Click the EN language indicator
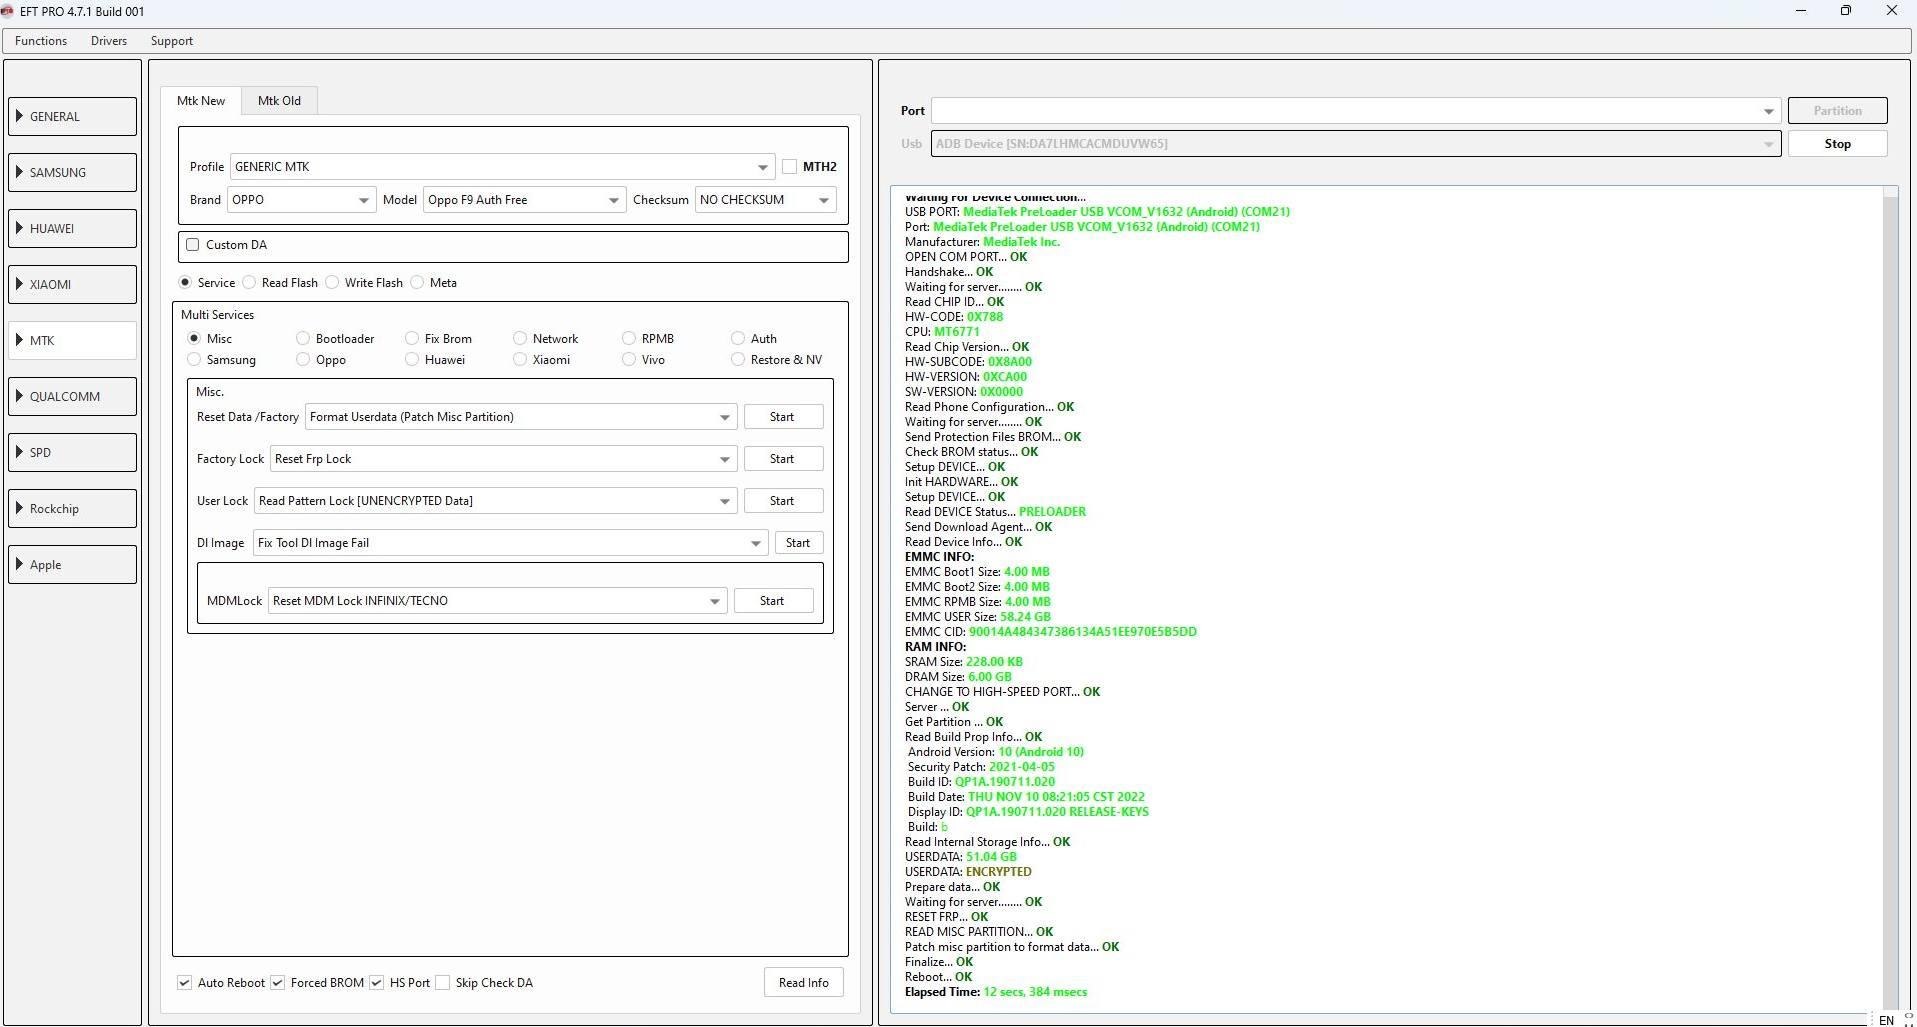Image resolution: width=1917 pixels, height=1027 pixels. pos(1886,1020)
